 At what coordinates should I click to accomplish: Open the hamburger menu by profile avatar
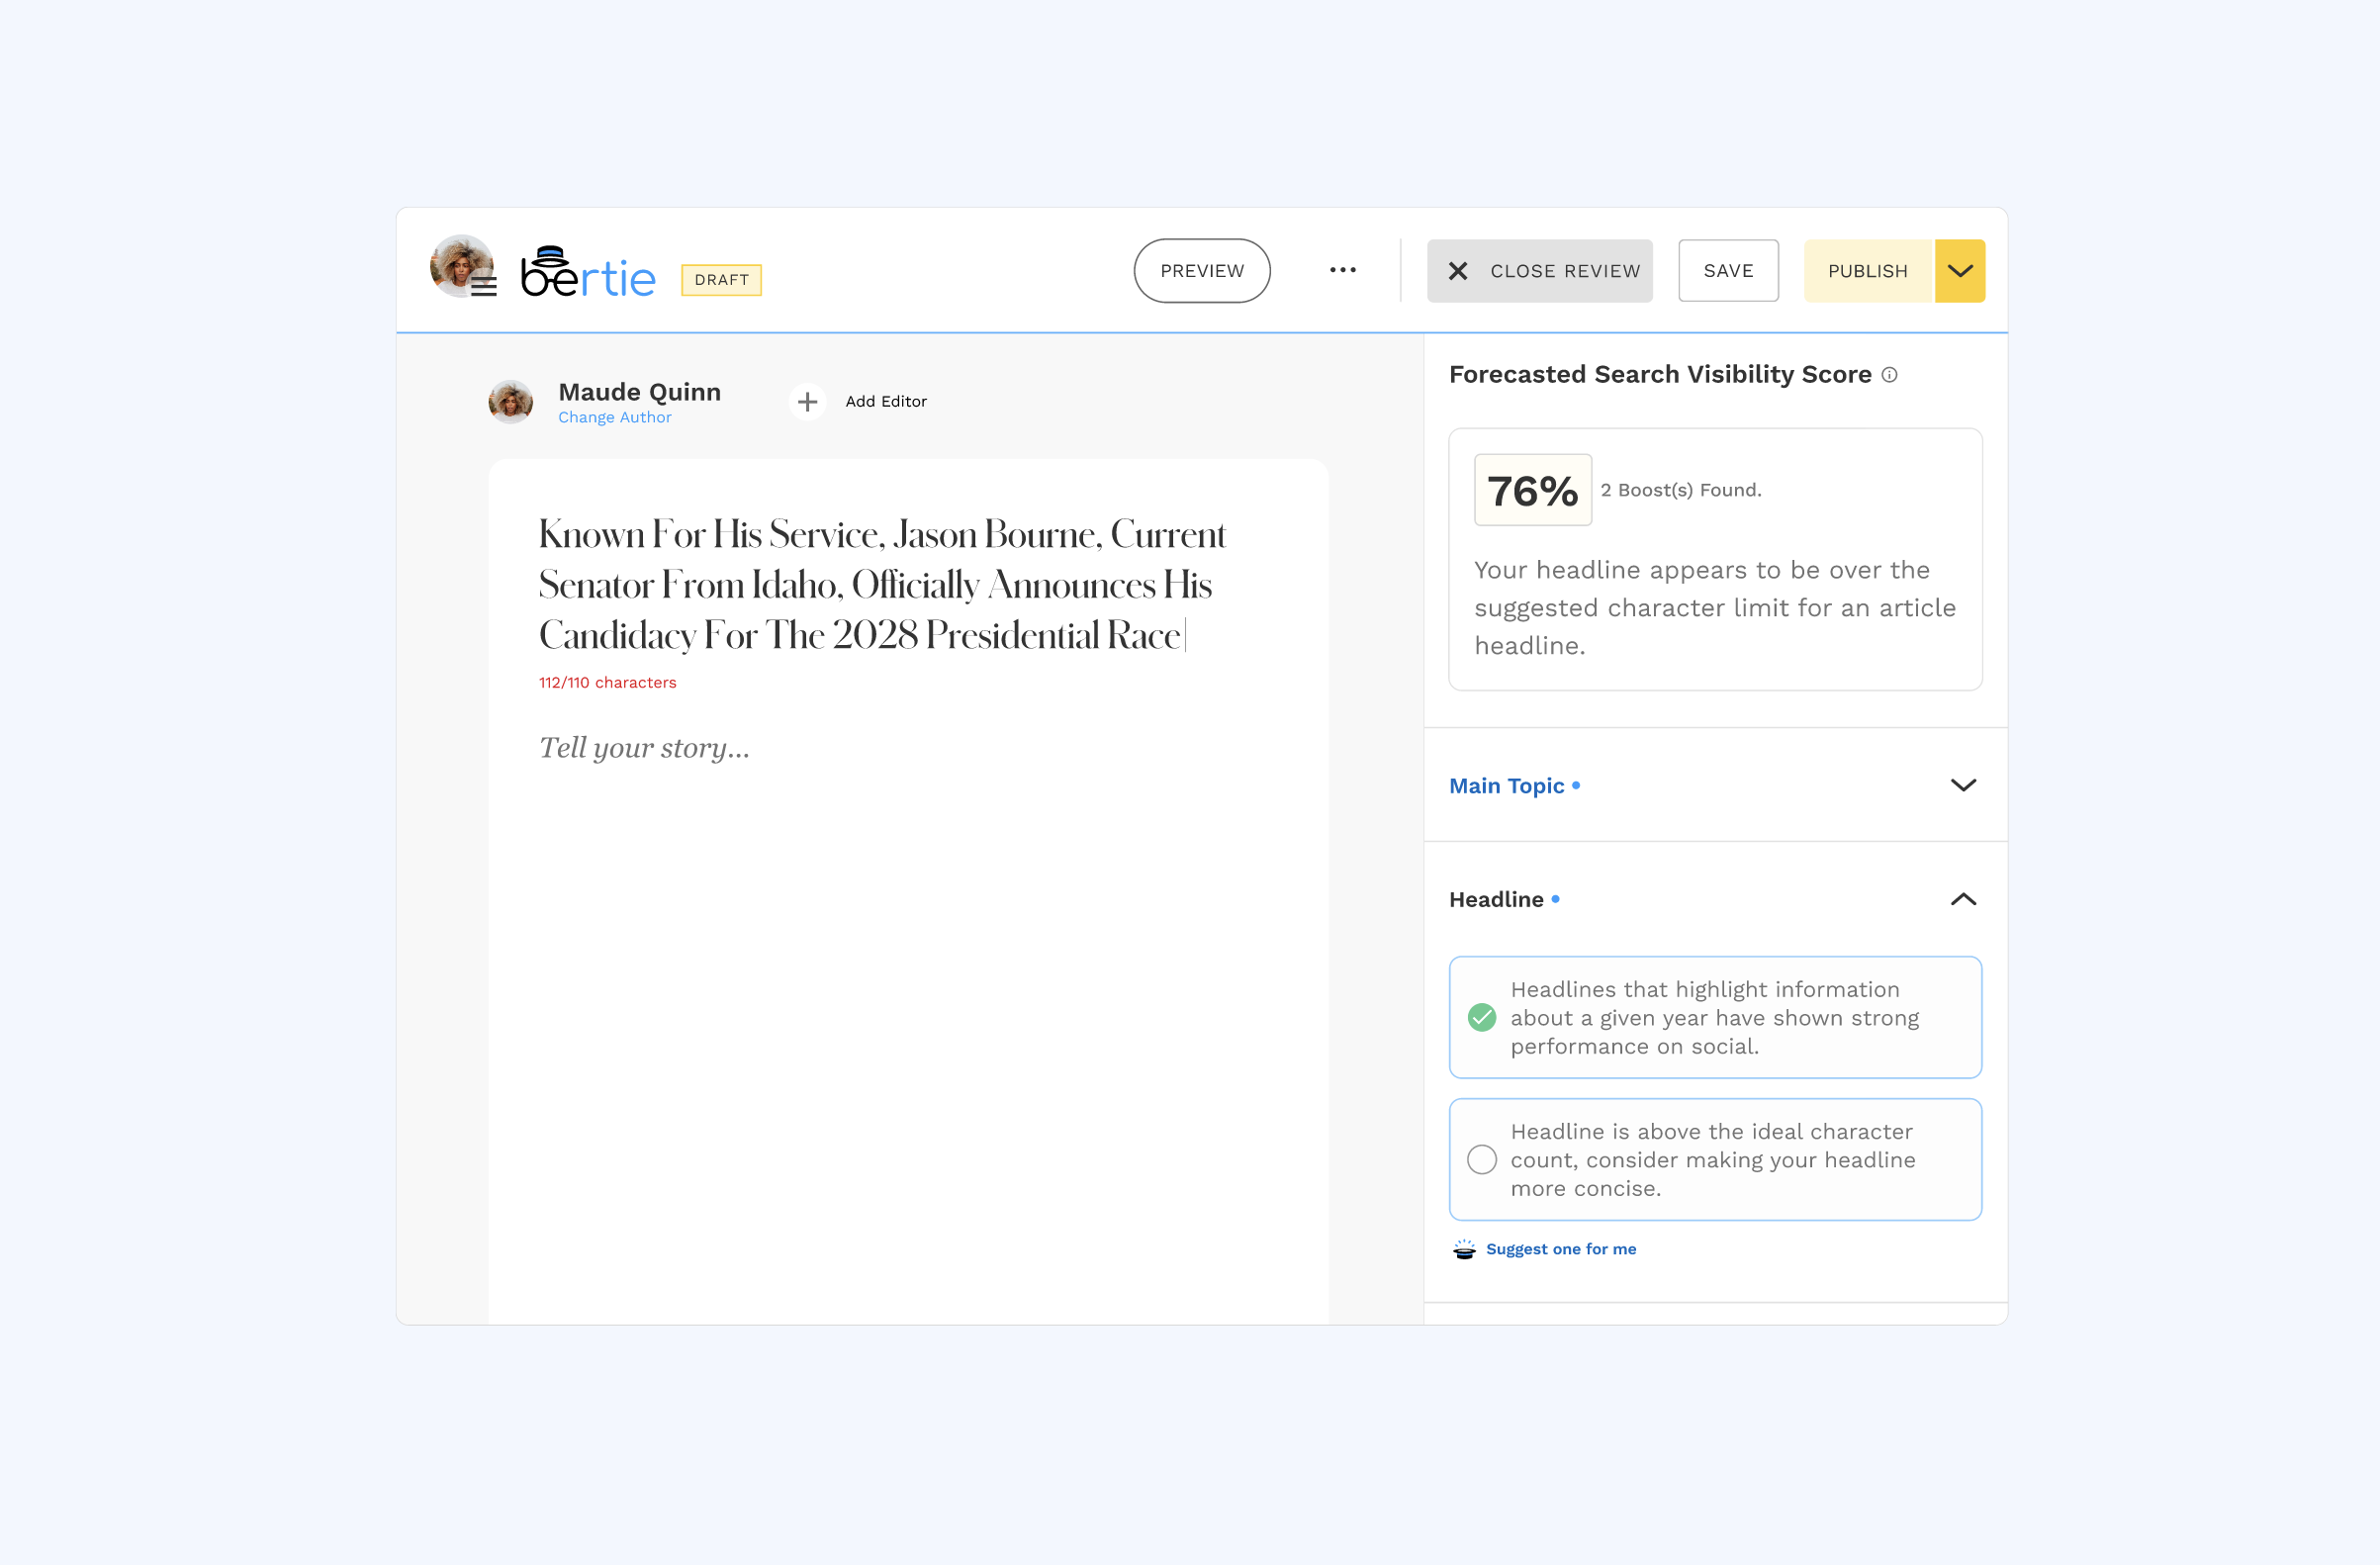point(484,288)
